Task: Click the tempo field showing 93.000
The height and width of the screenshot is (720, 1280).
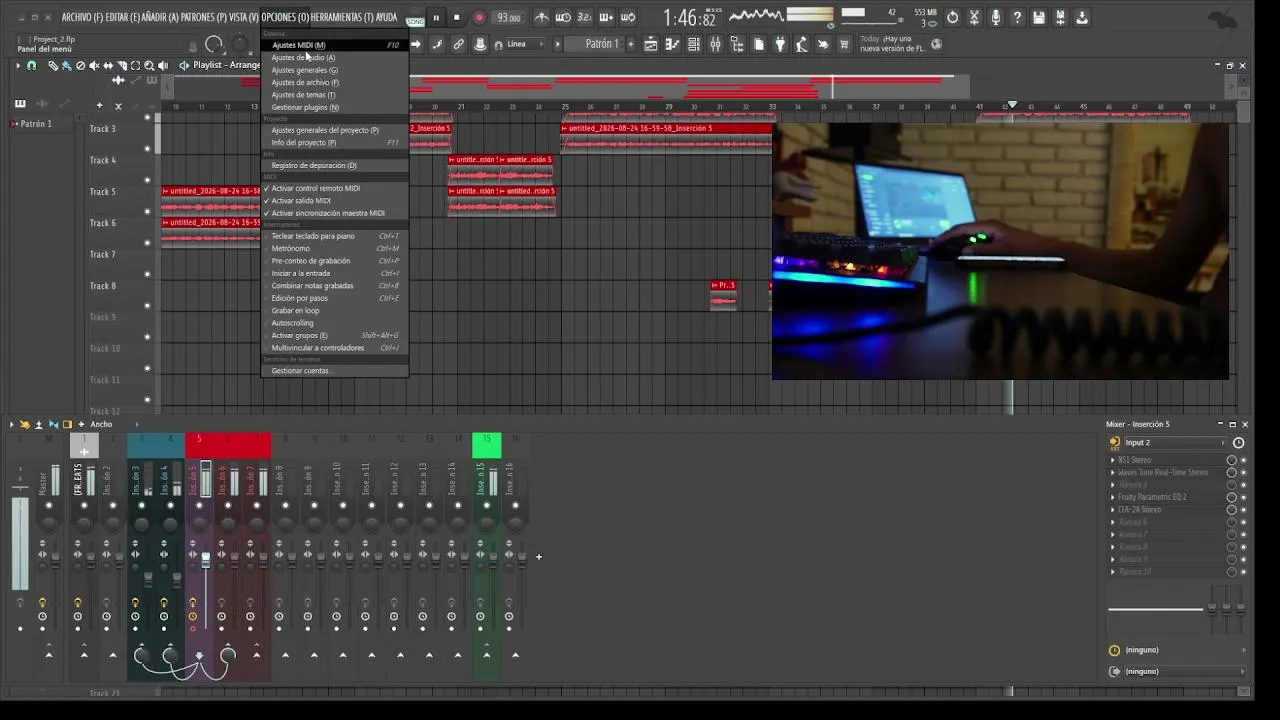Action: (x=509, y=17)
